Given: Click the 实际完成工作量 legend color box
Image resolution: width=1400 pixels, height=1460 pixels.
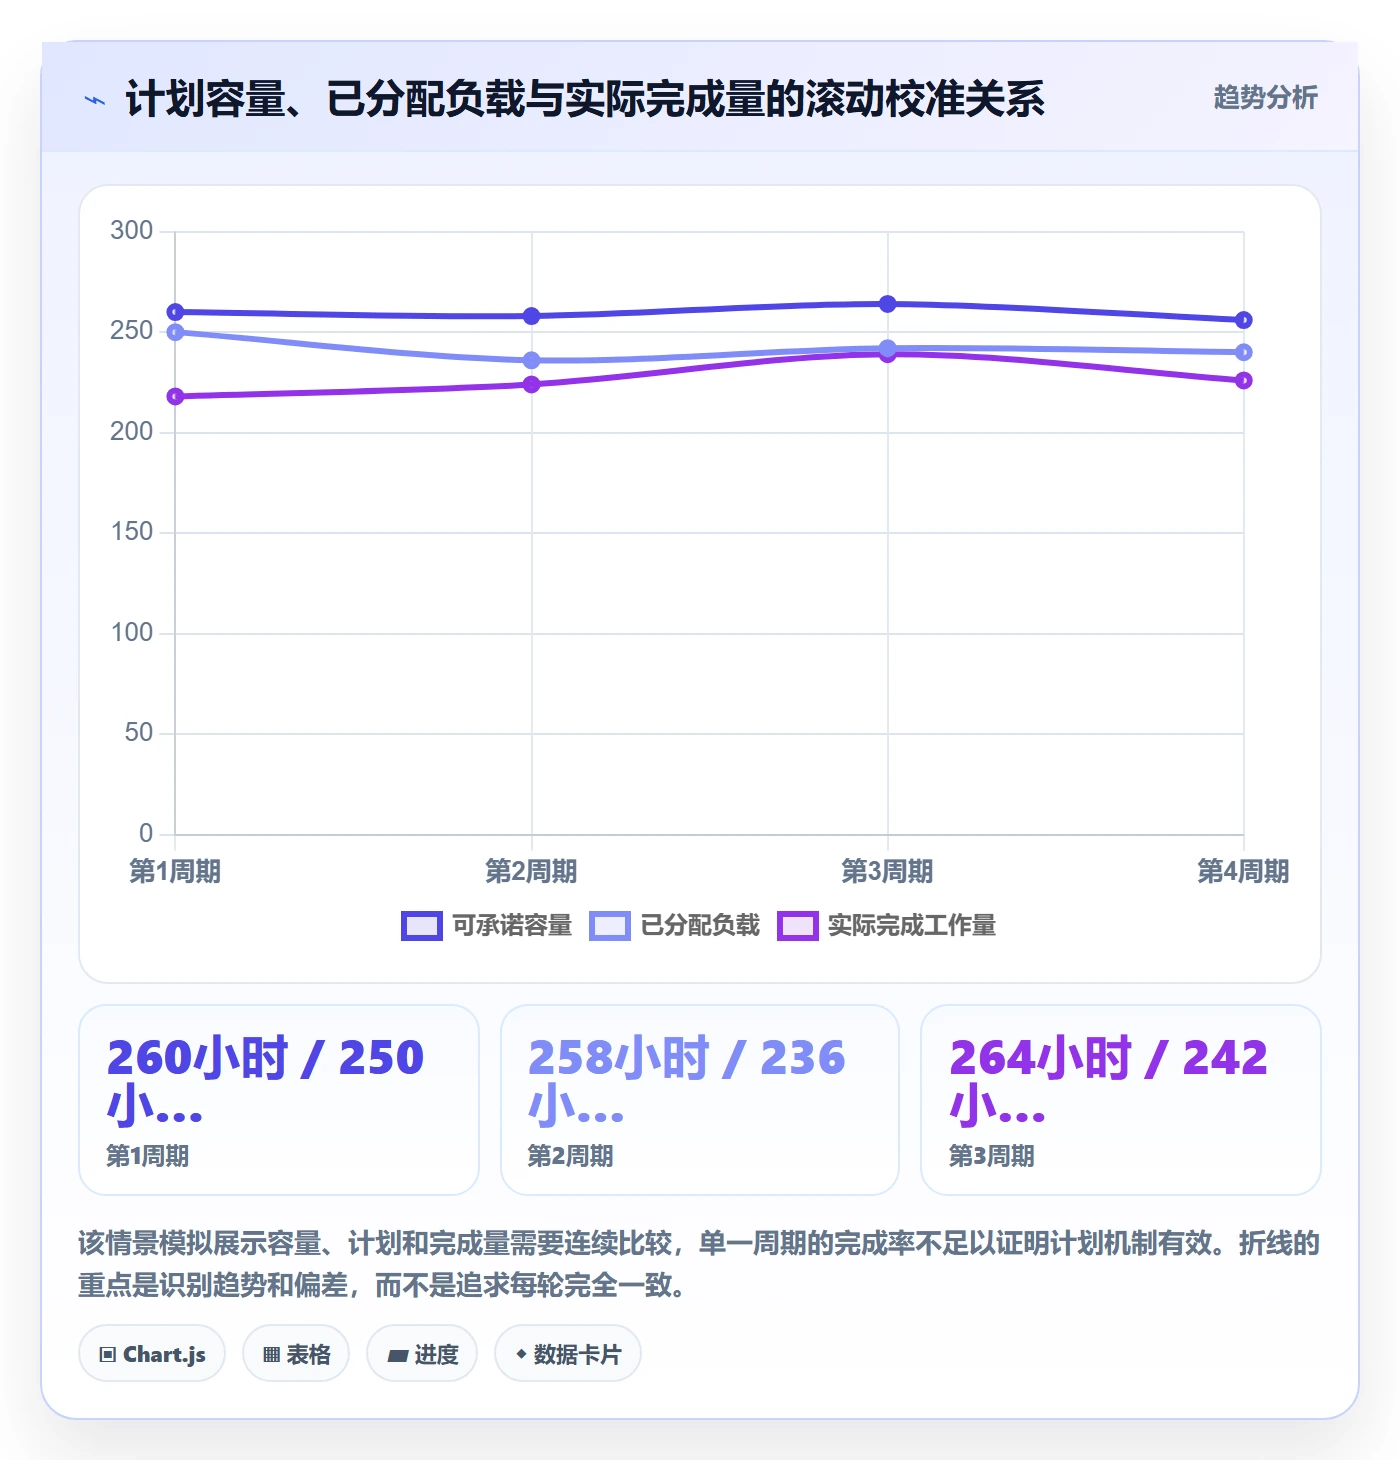Looking at the screenshot, I should coord(798,926).
